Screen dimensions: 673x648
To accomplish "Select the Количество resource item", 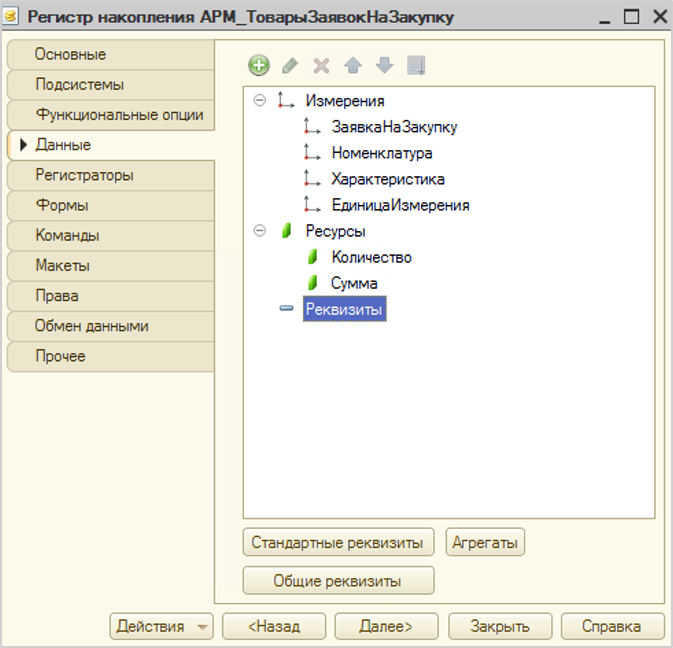I will 371,257.
